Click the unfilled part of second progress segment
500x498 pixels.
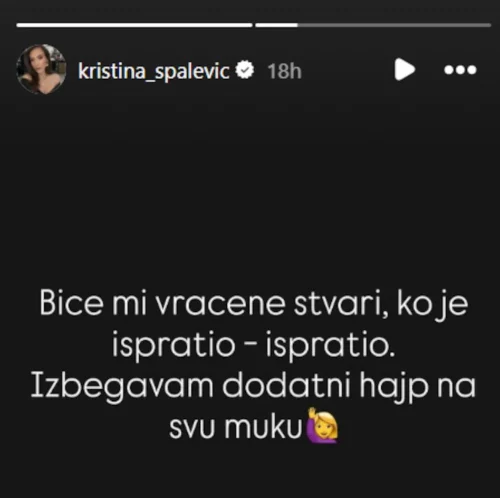(394, 25)
